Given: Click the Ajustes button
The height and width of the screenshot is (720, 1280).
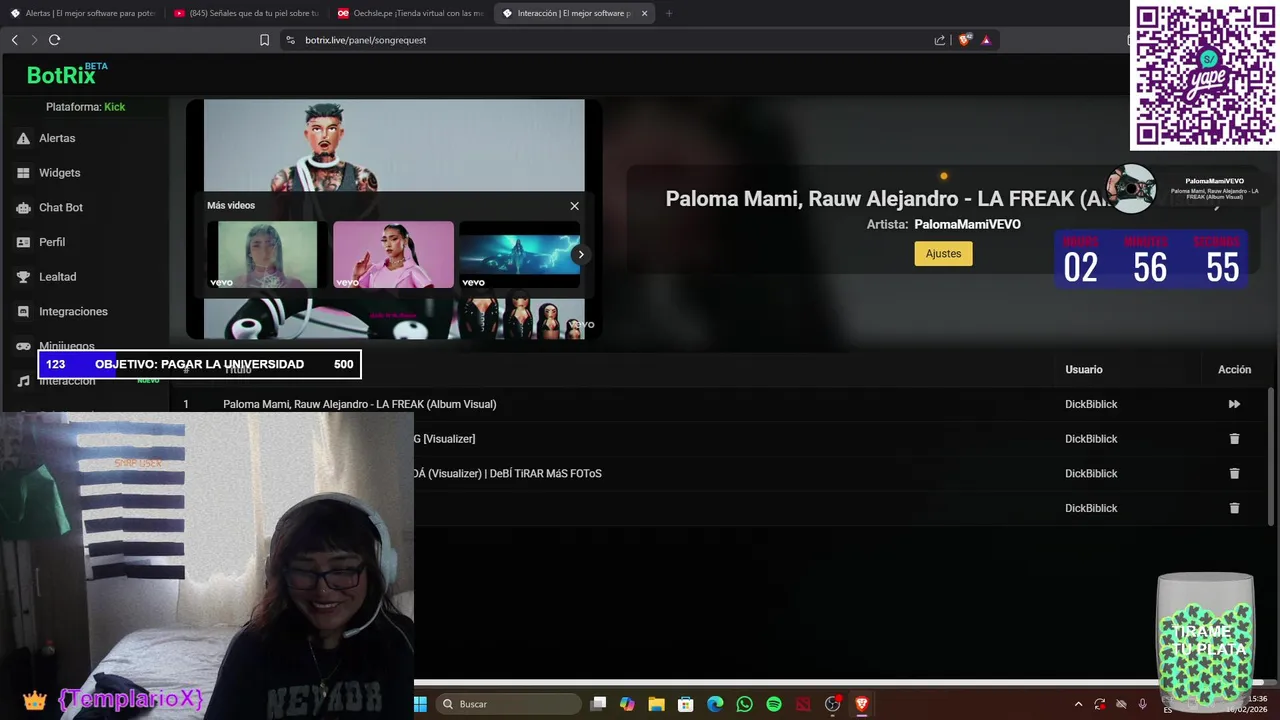Looking at the screenshot, I should coord(943,254).
